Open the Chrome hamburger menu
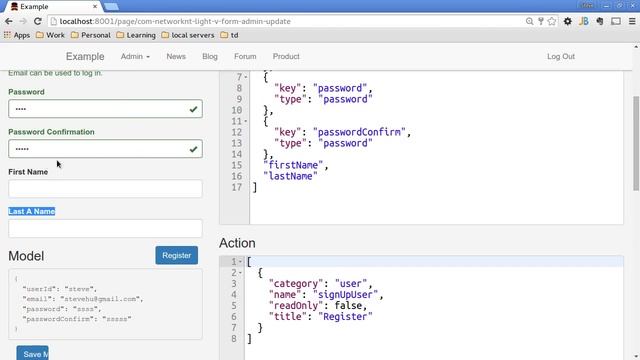The image size is (640, 360). [x=632, y=21]
